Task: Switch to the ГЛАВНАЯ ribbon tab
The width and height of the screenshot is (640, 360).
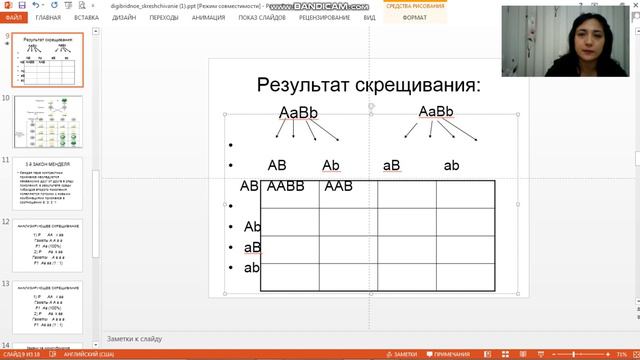Action: (48, 18)
